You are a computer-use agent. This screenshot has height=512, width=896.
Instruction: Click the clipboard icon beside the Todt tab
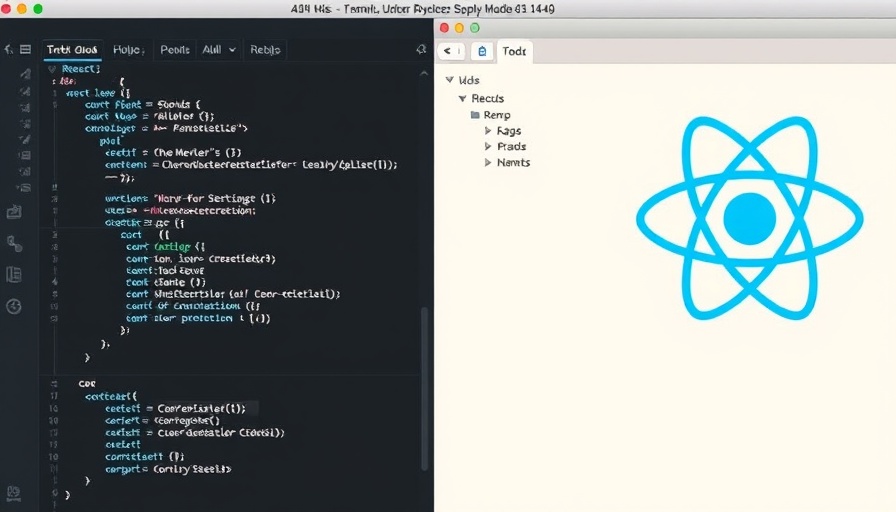pyautogui.click(x=482, y=51)
